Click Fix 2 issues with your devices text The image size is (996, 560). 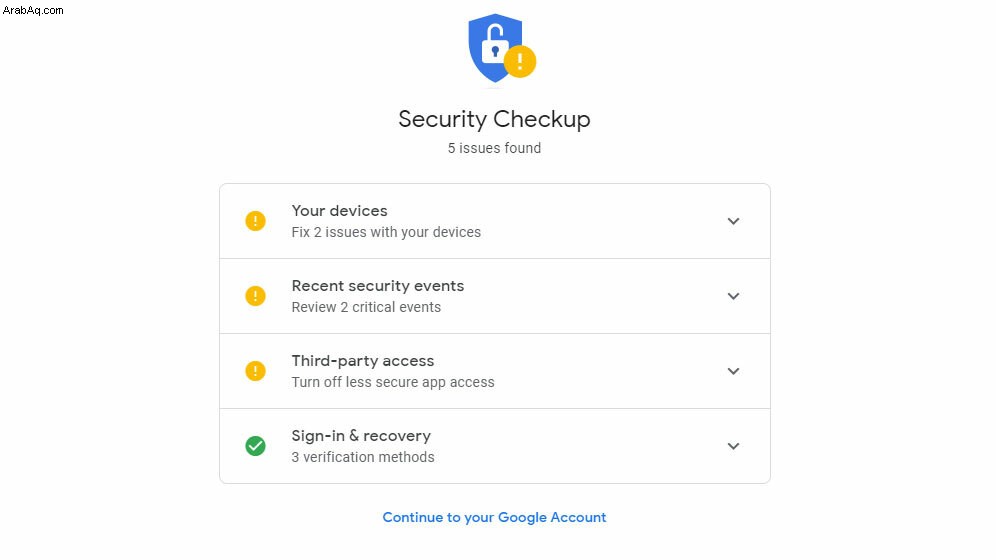click(386, 232)
